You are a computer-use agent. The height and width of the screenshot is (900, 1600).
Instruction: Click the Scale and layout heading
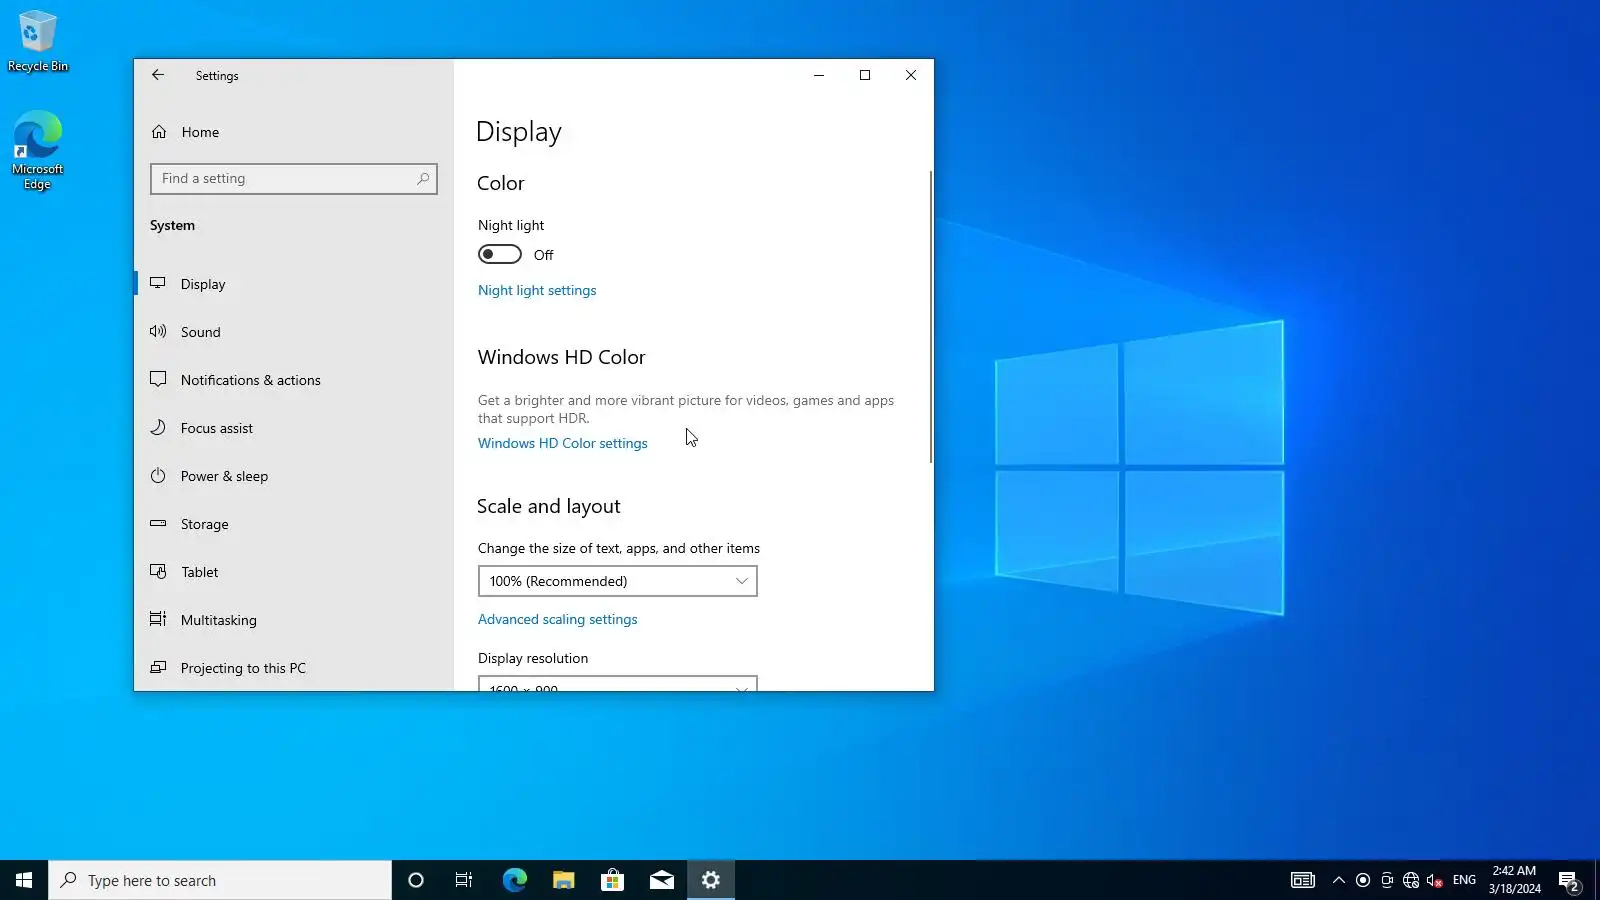click(549, 506)
